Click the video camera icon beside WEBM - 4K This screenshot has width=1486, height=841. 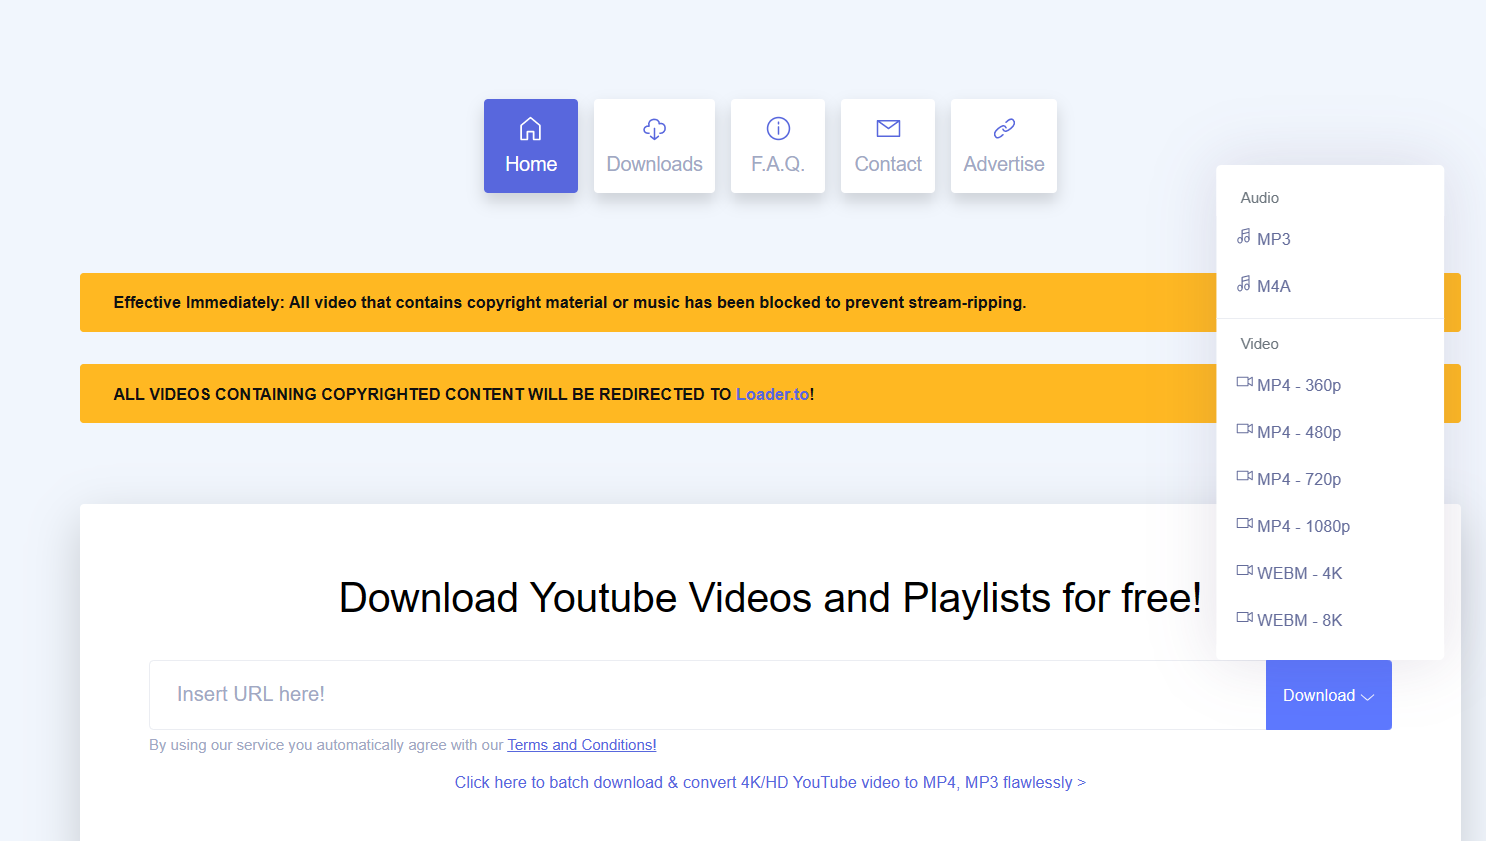[1245, 570]
